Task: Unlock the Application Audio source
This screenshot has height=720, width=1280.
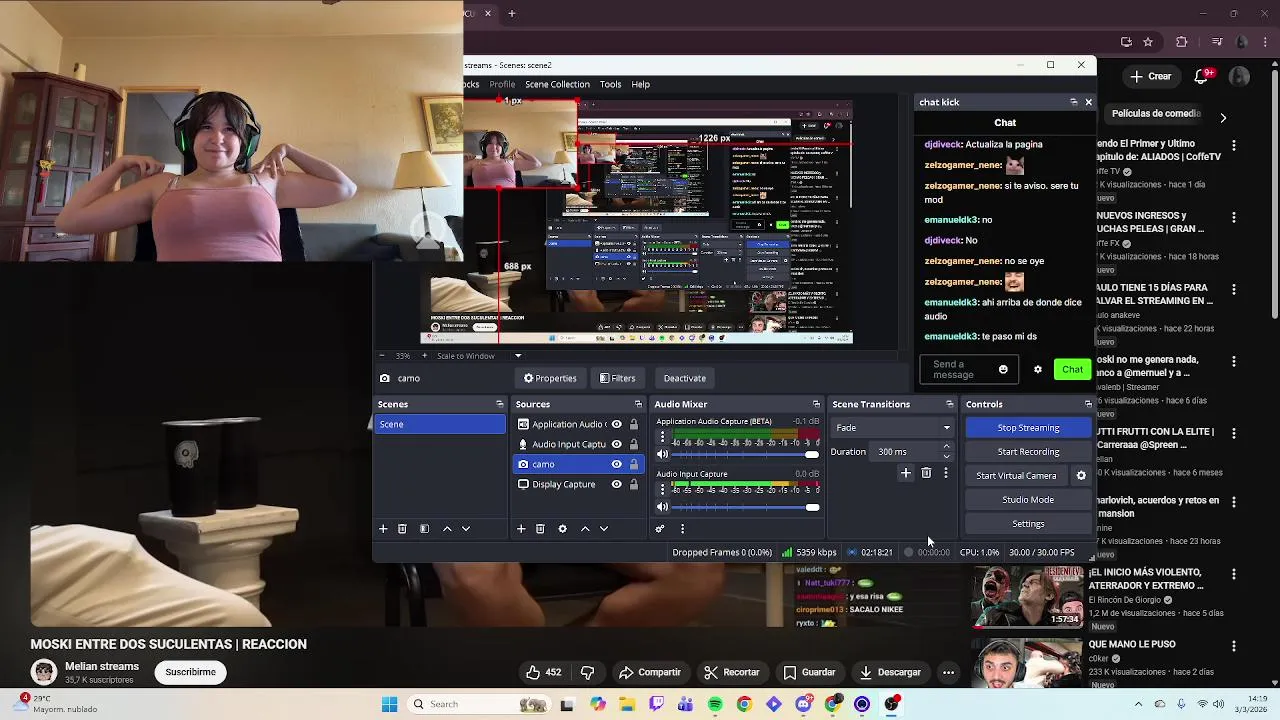Action: (x=633, y=424)
